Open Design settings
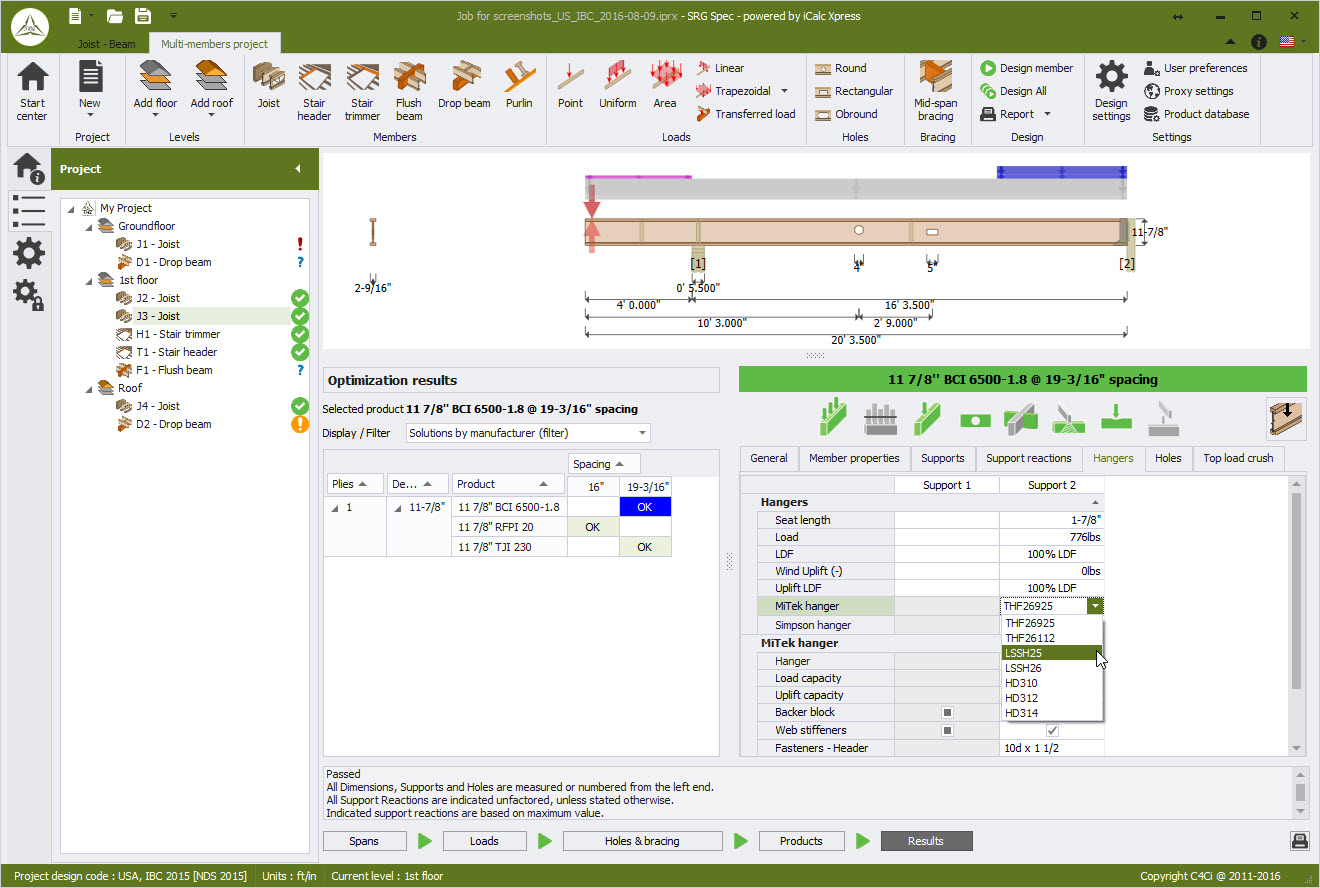Viewport: 1320px width, 888px height. [1111, 92]
